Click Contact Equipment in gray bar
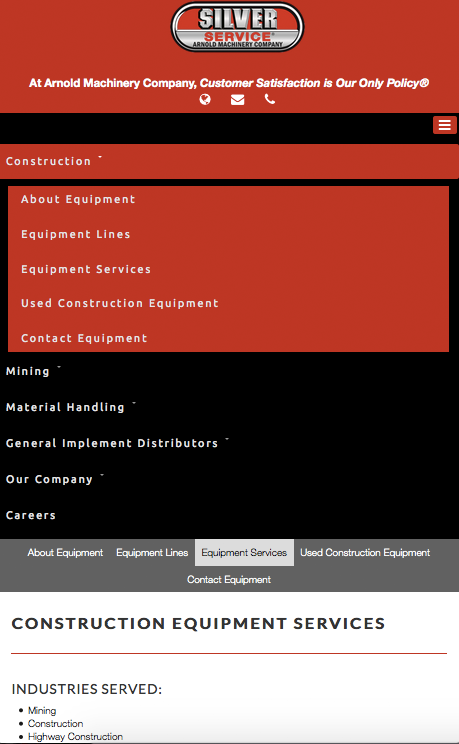 (229, 579)
